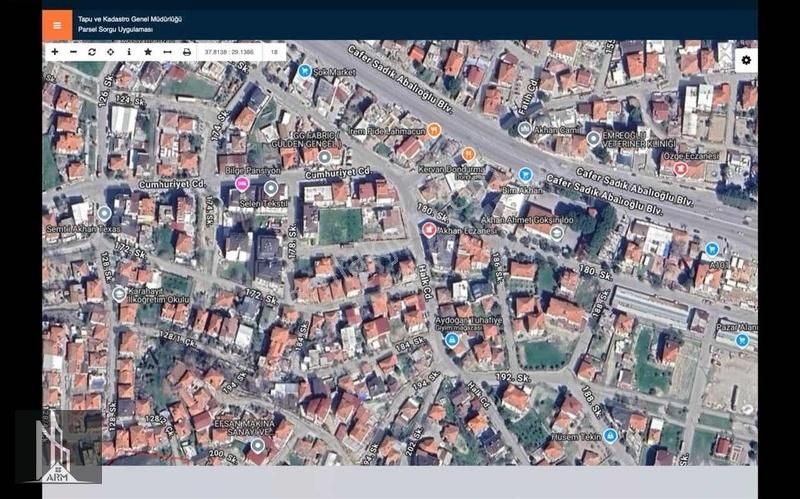Zoom out with the minus tool
The width and height of the screenshot is (800, 499).
pos(73,52)
